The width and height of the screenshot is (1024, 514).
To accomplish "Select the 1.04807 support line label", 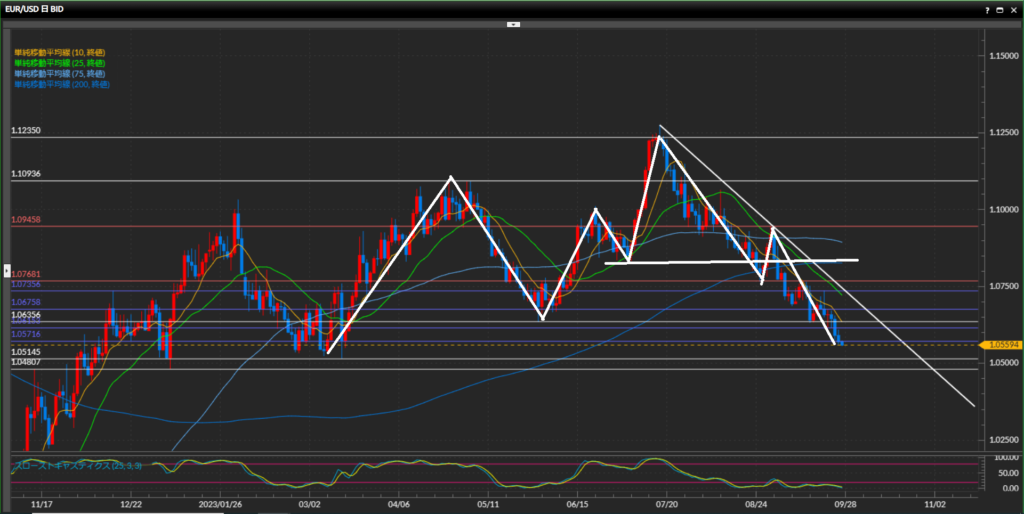I will (26, 363).
